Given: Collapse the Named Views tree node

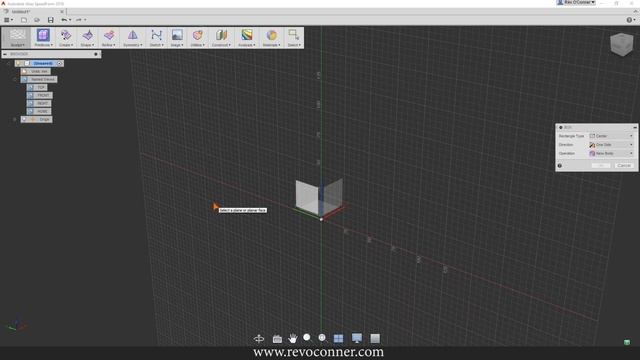Looking at the screenshot, I should [15, 79].
